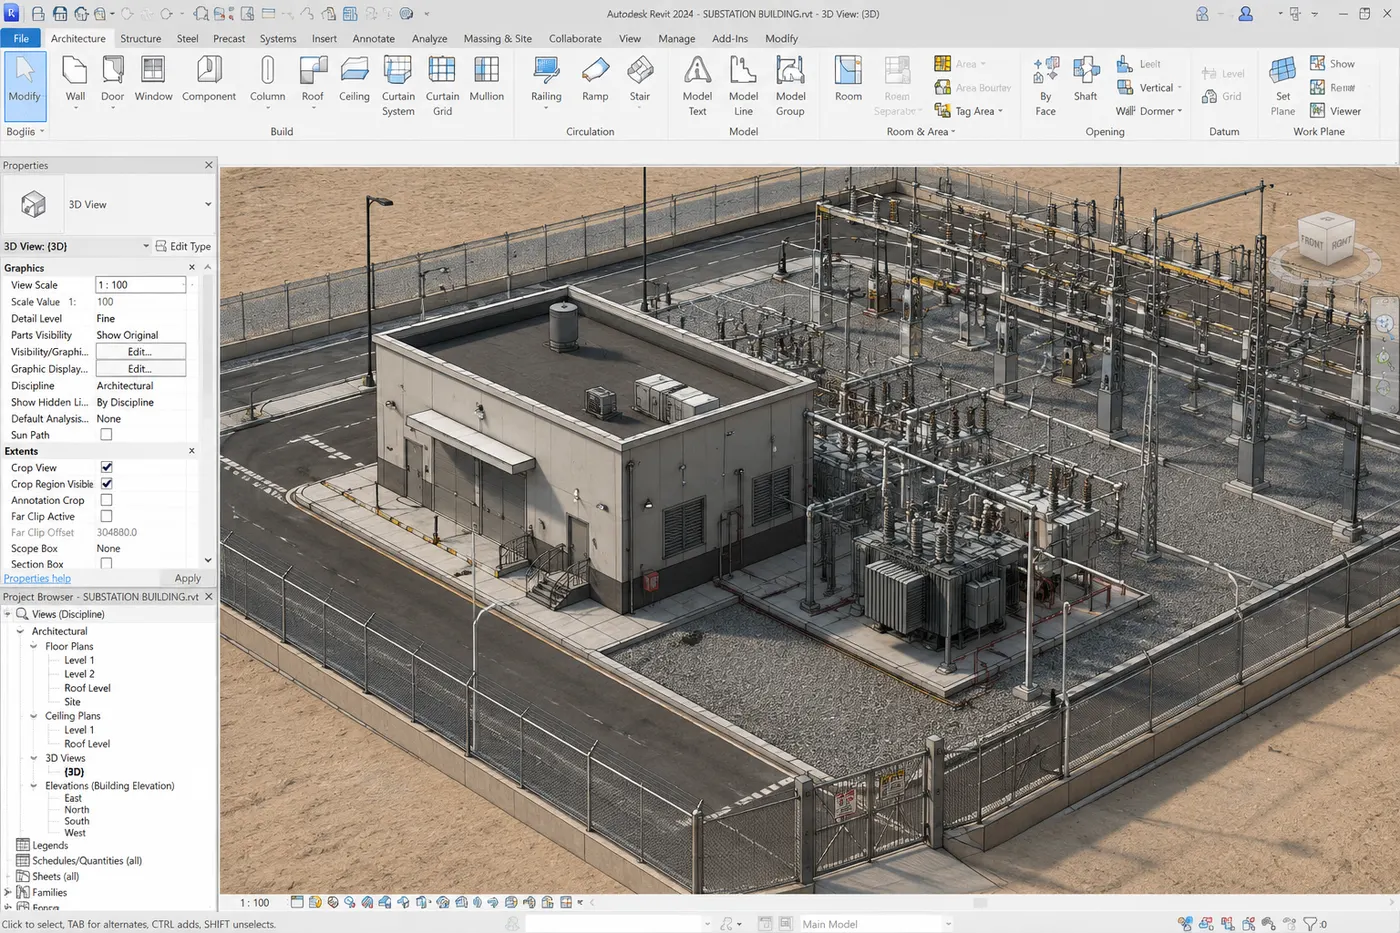Viewport: 1400px width, 933px height.
Task: Open the 3D View type selector dropdown
Action: [208, 204]
